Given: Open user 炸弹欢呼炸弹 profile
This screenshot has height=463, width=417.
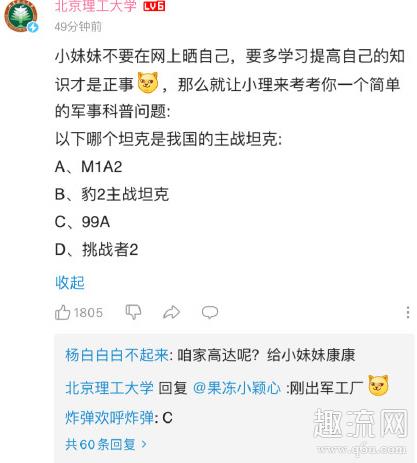Looking at the screenshot, I should pyautogui.click(x=110, y=417).
